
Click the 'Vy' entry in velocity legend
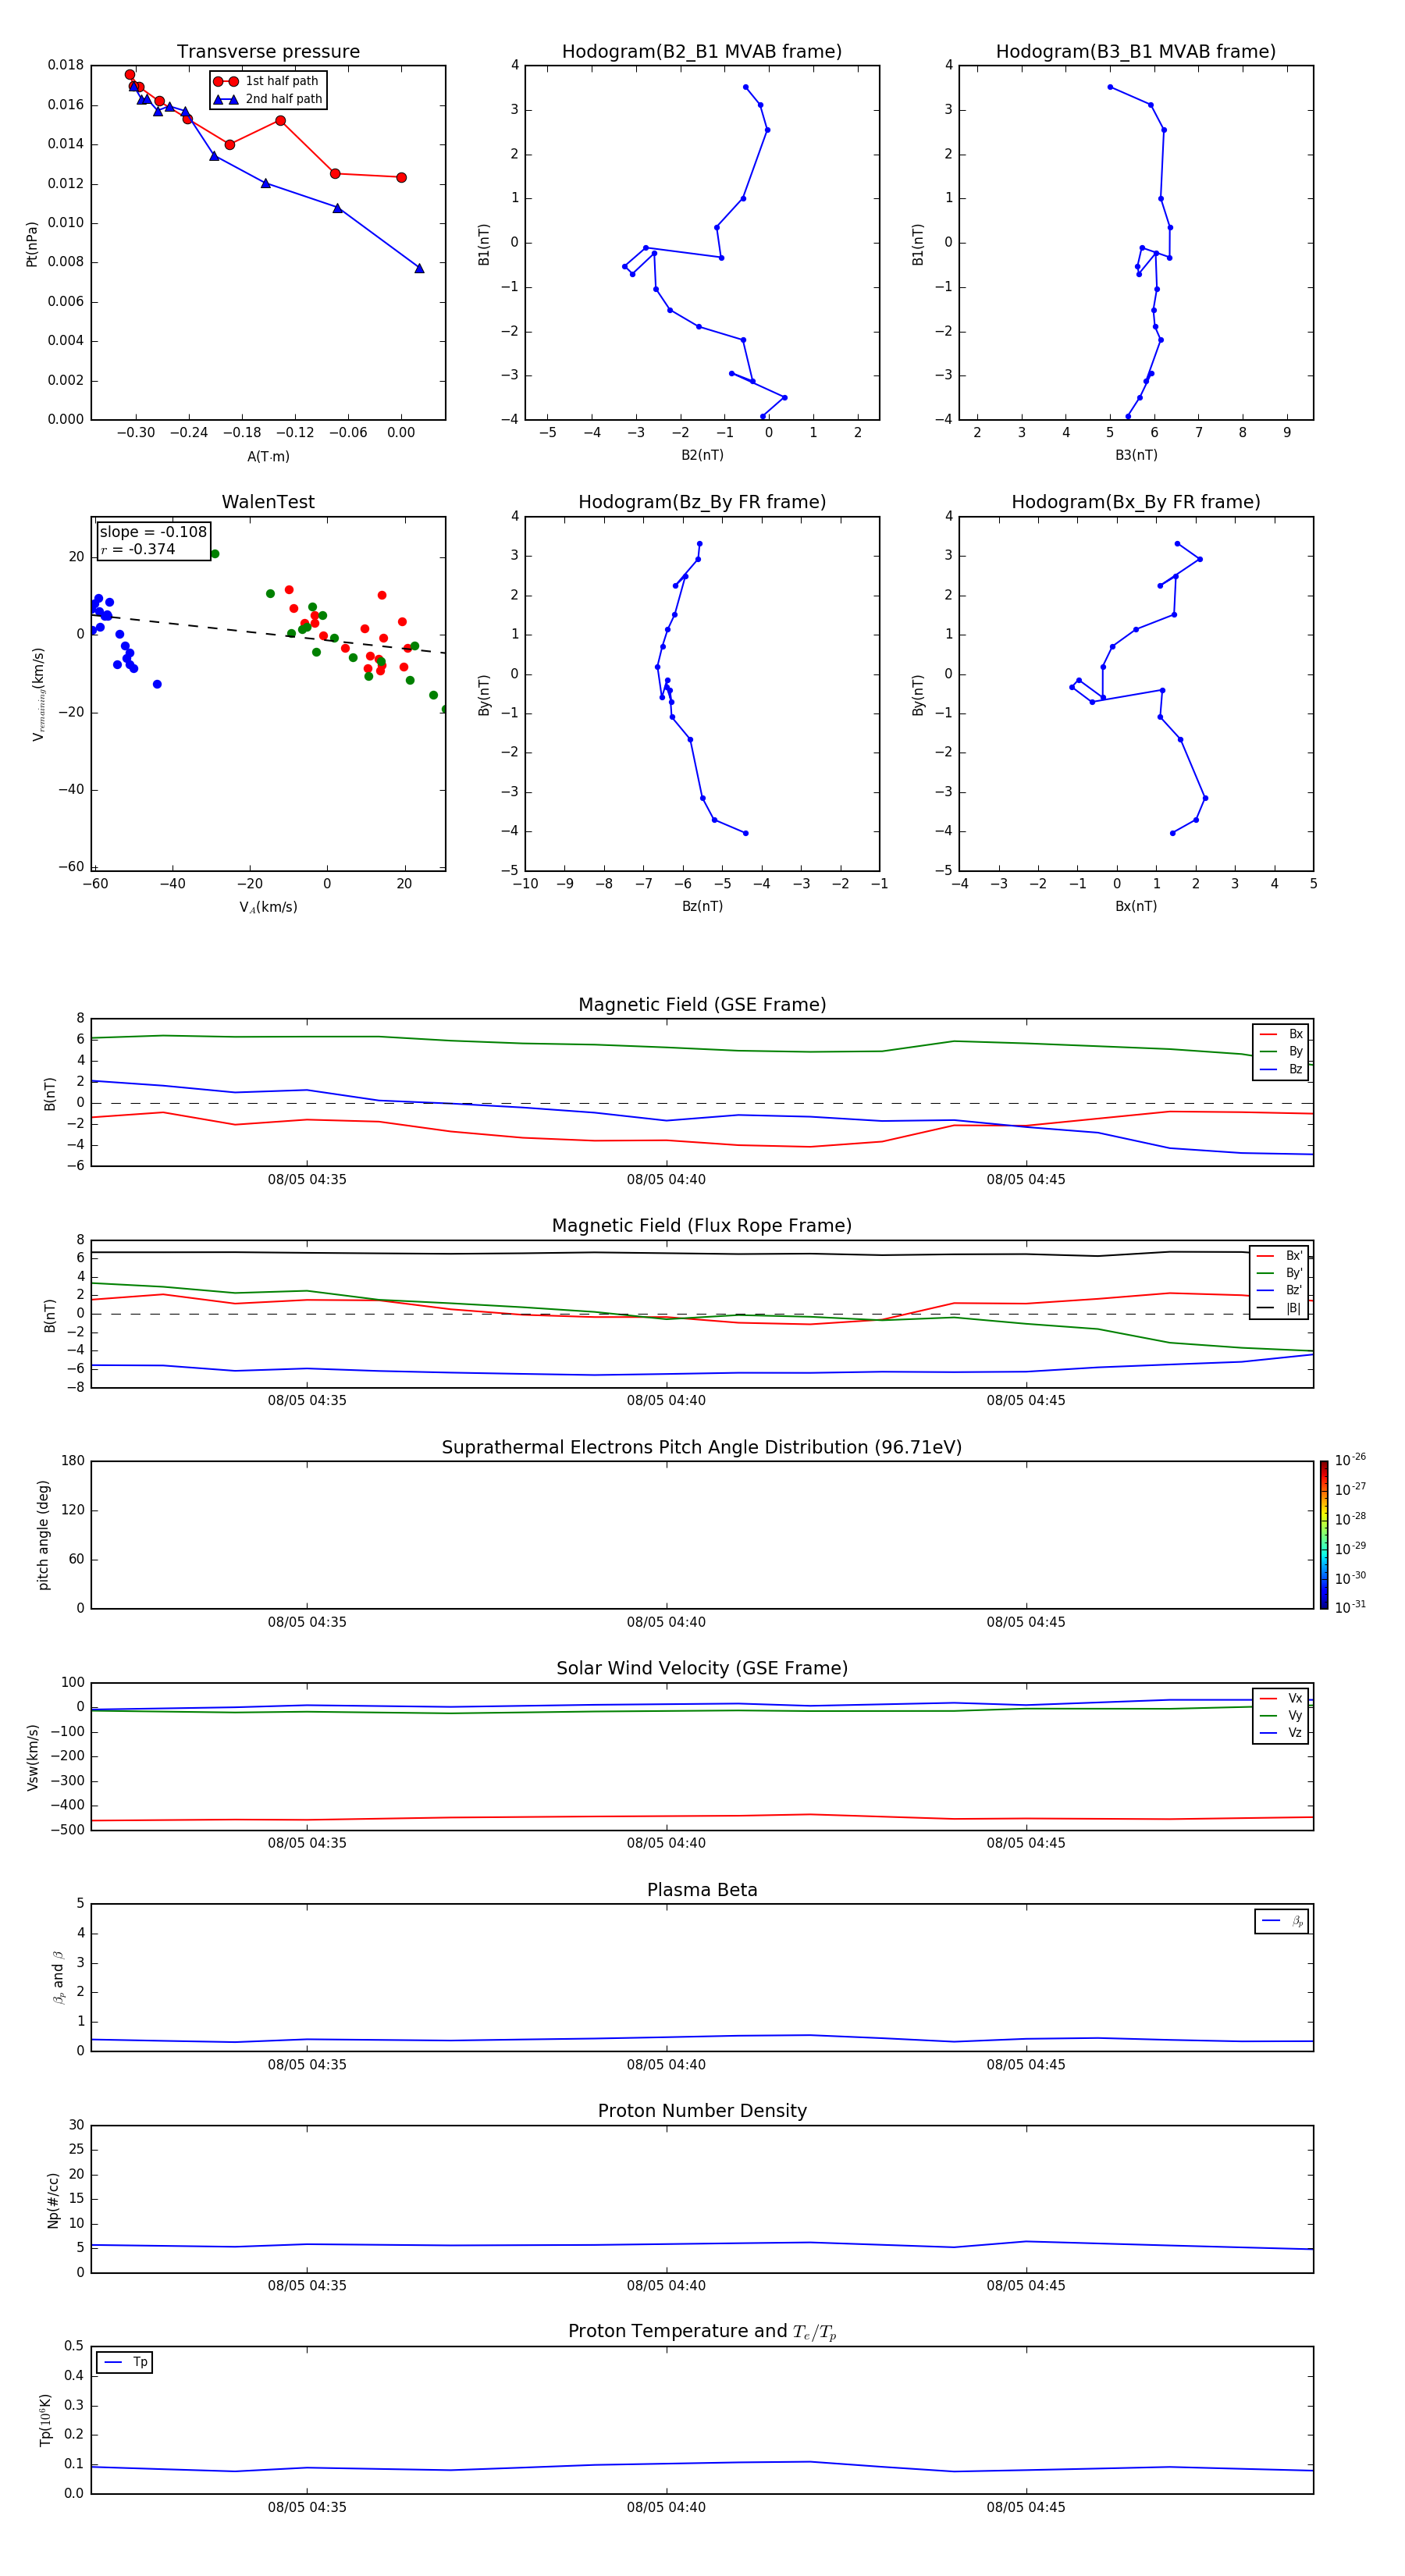coord(1281,1716)
